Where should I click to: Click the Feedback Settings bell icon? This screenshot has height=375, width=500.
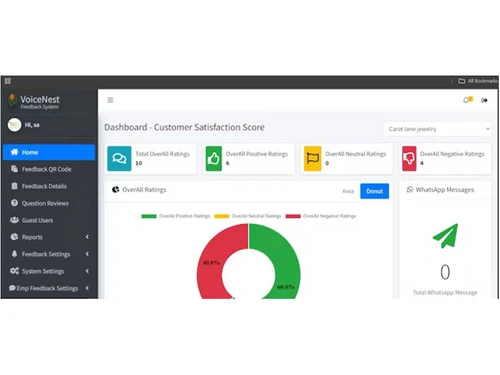[14, 254]
